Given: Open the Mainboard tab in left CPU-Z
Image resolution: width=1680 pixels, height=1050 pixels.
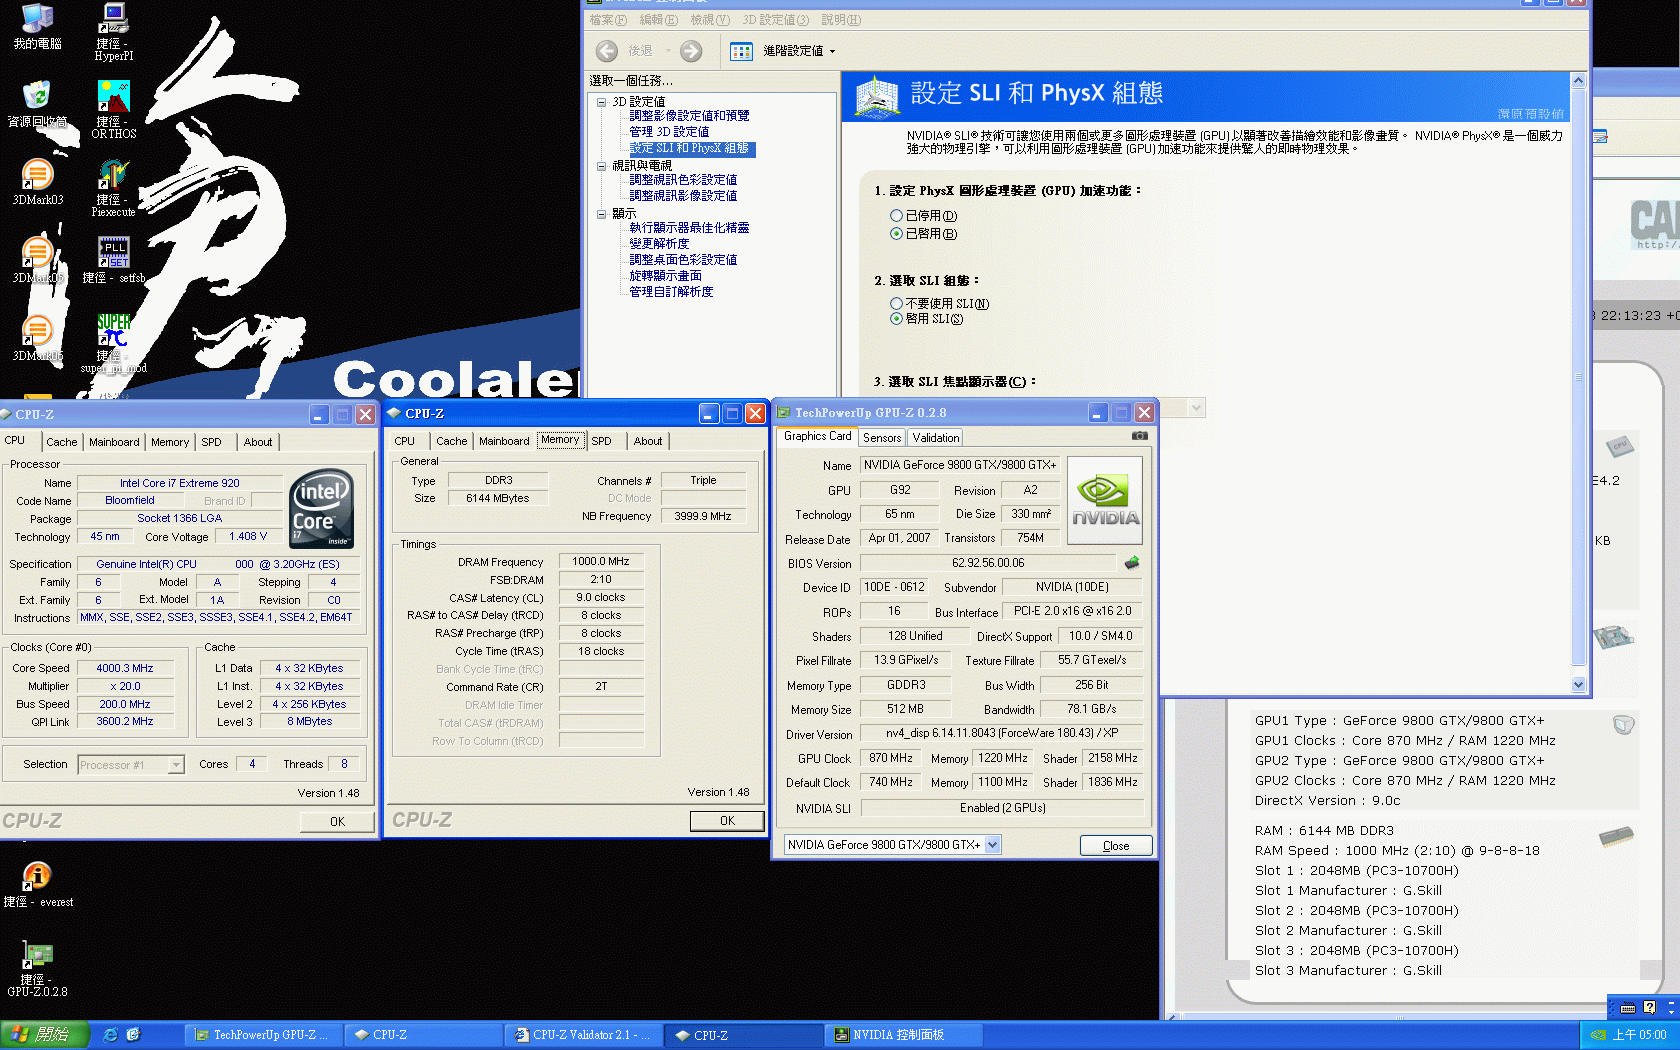Looking at the screenshot, I should click(x=114, y=442).
